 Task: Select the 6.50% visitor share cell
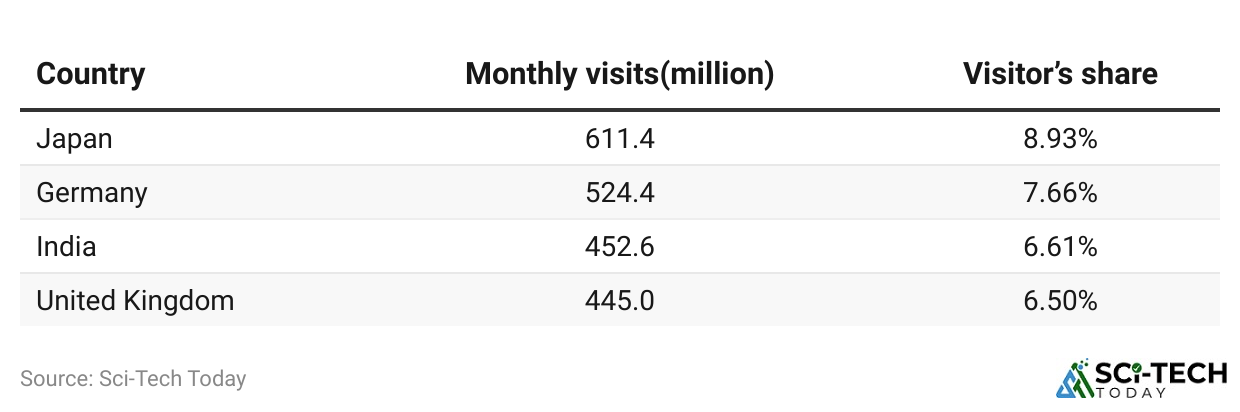[x=1060, y=300]
